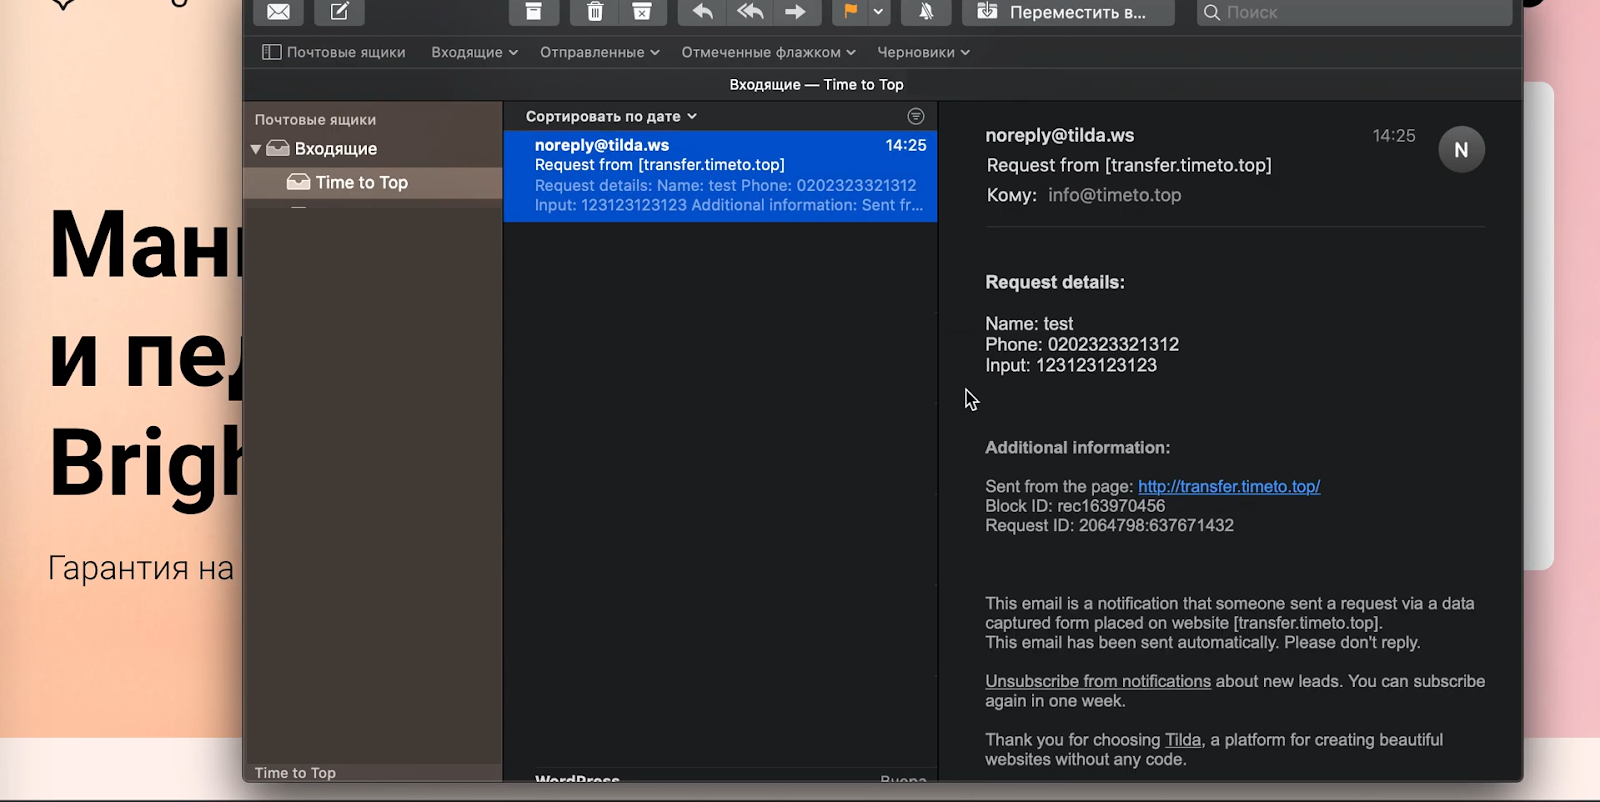Image resolution: width=1600 pixels, height=802 pixels.
Task: Click the Get Mail envelope icon
Action: click(278, 12)
